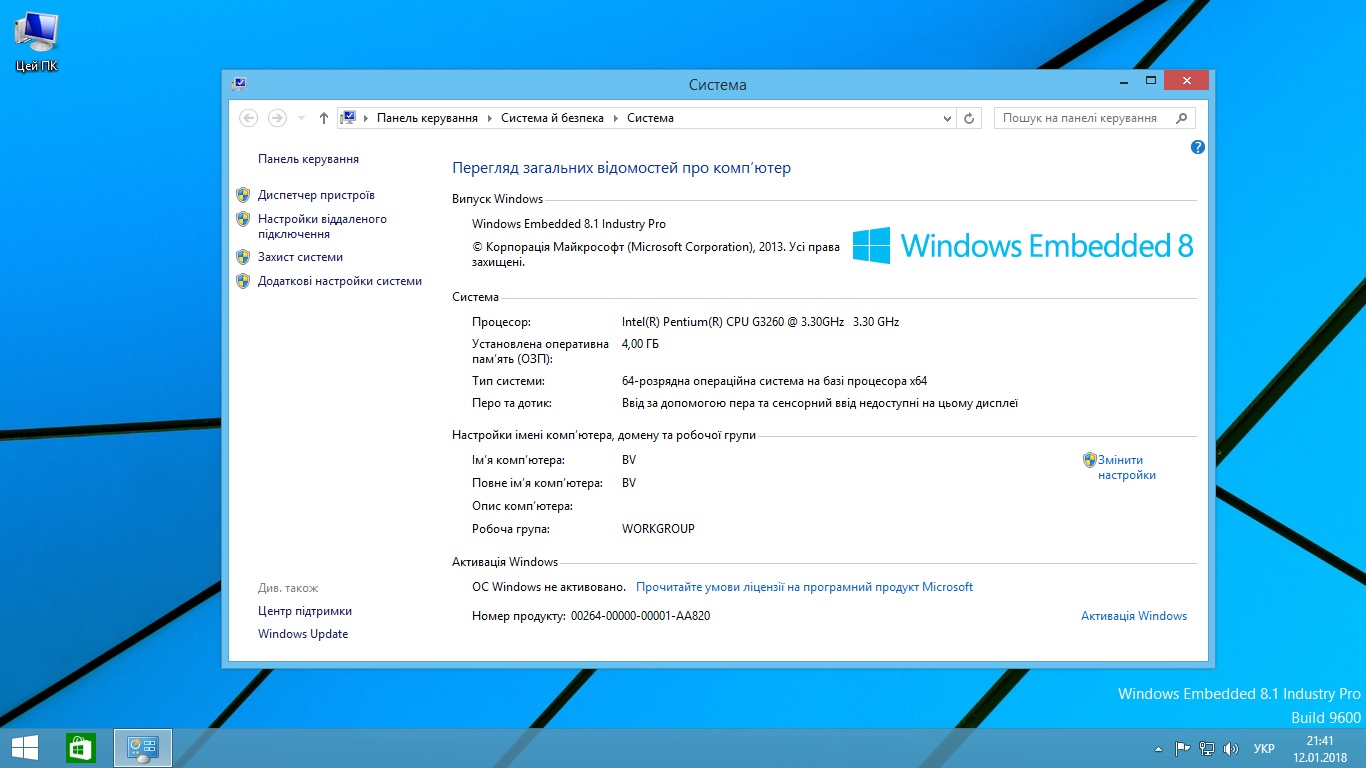Open Диспетчер пристроїв

click(x=316, y=195)
